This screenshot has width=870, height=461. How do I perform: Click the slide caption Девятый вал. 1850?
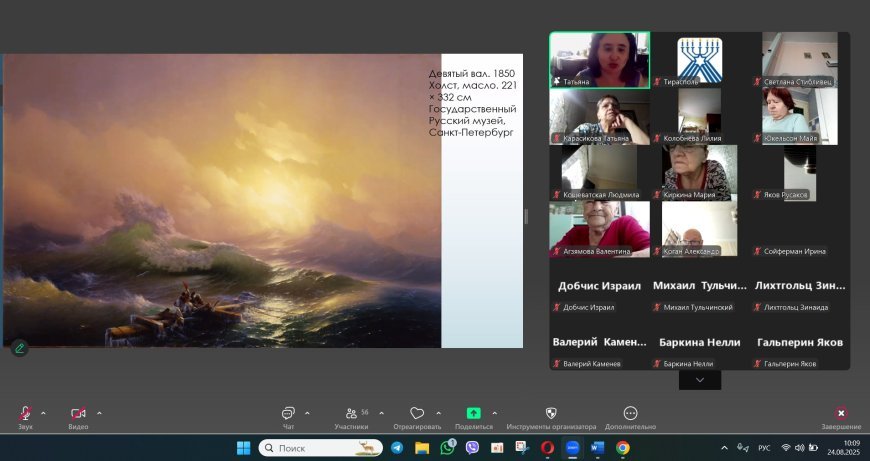pos(472,73)
